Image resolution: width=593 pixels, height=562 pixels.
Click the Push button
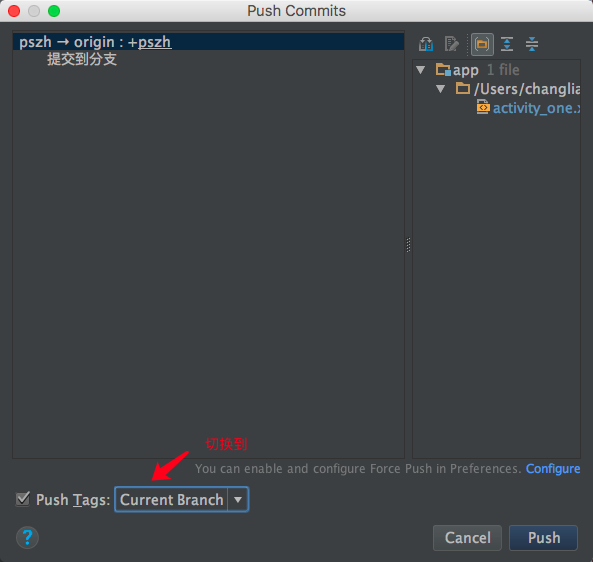[x=543, y=537]
